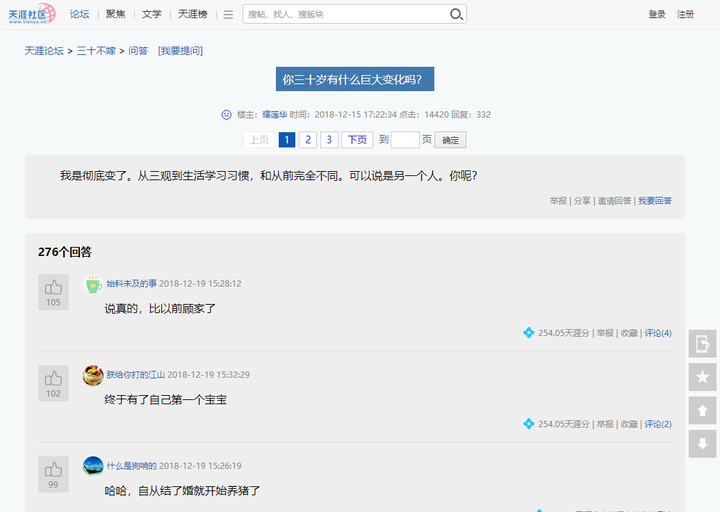The image size is (720, 512).
Task: Click answer text 说真的，比以前顾家了
Action: pos(160,309)
